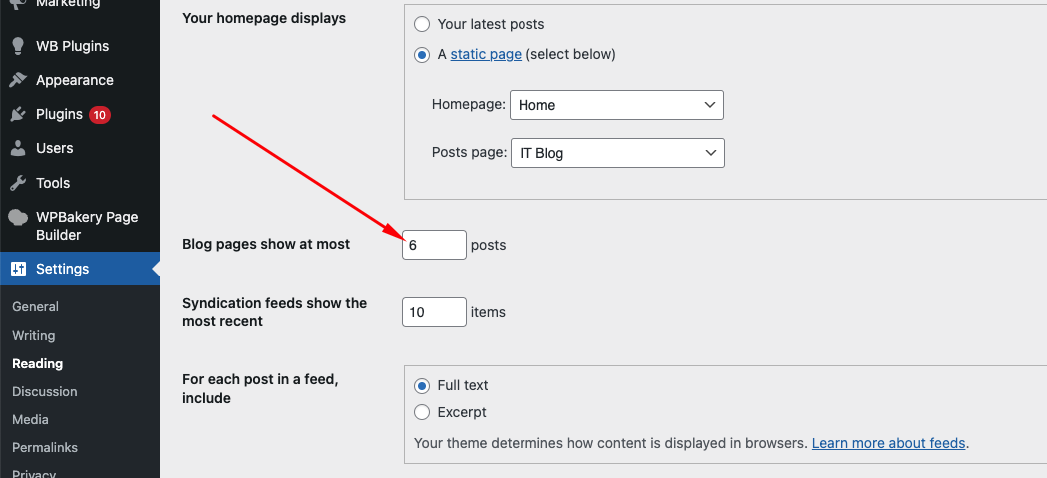The width and height of the screenshot is (1047, 478).
Task: Click the Appearance paintbrush icon
Action: 18,80
